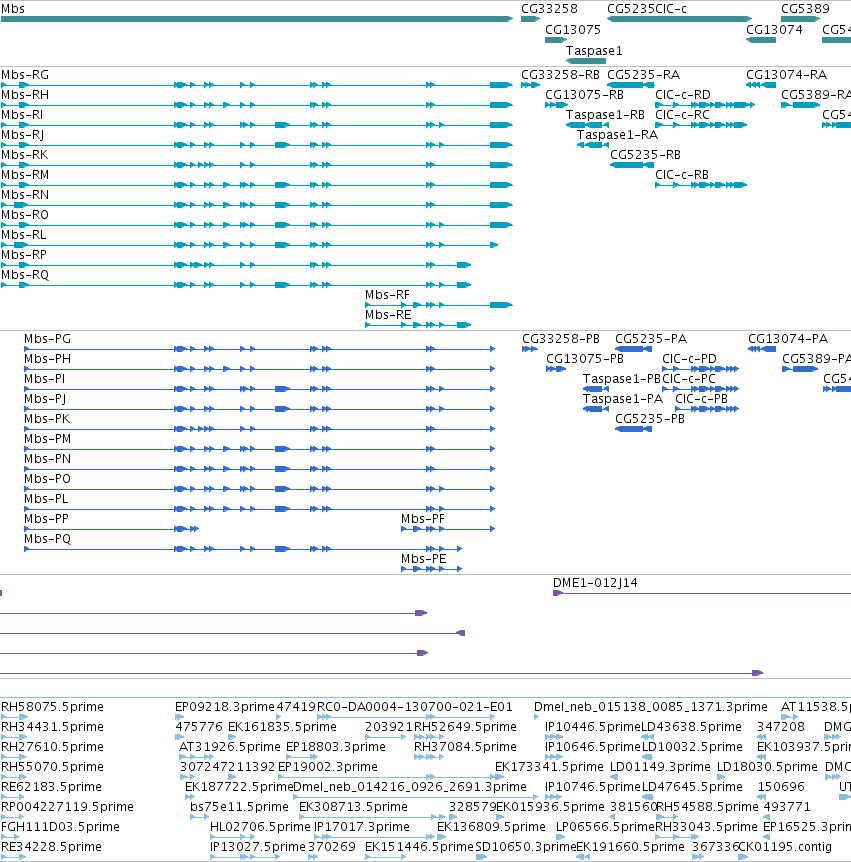Click Taspase1-RA transcript label

coord(617,135)
